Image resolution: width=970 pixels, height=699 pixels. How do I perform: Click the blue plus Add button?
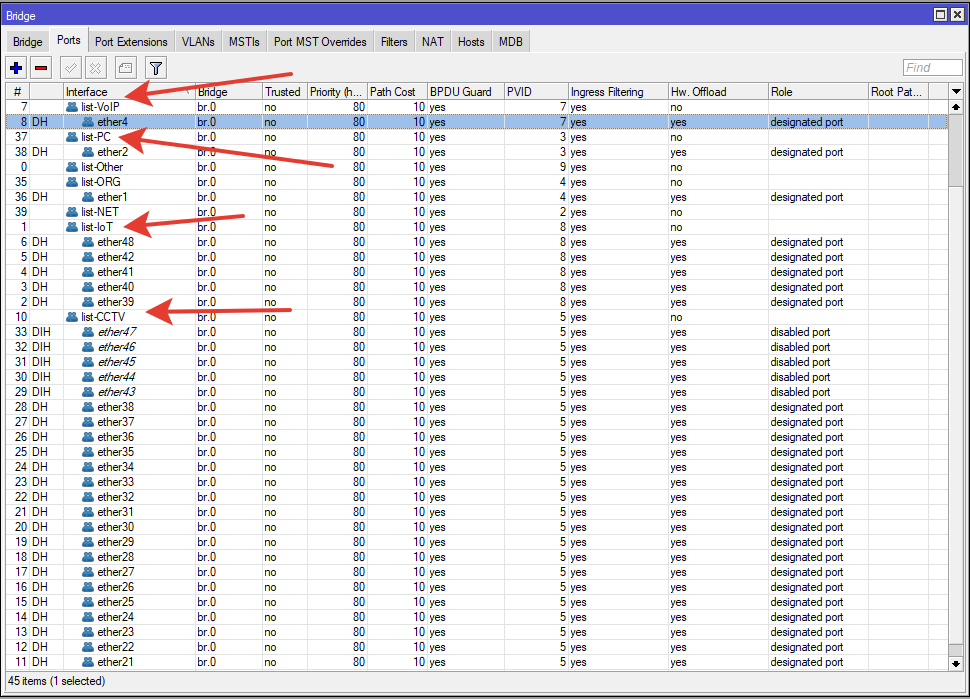point(16,68)
